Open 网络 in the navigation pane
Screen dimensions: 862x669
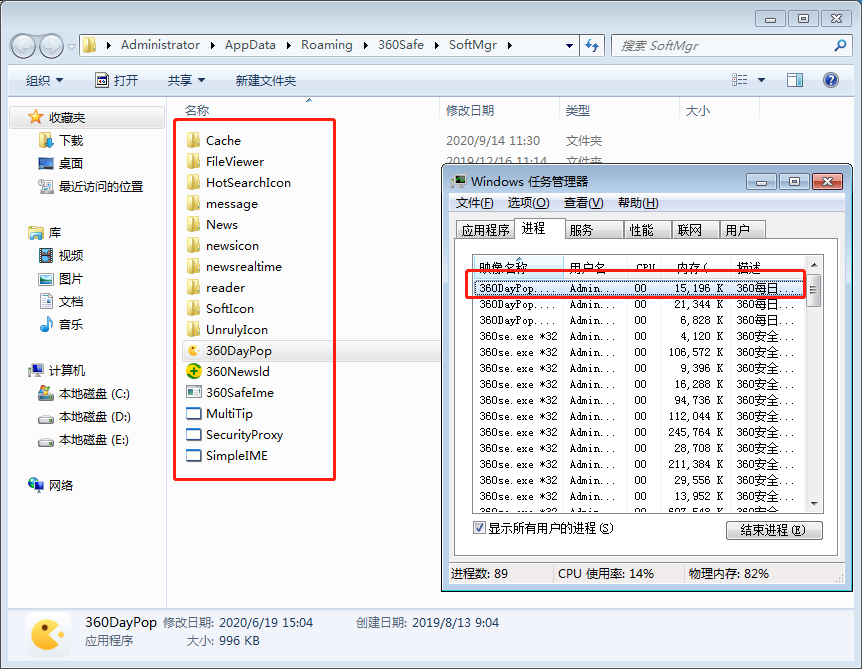click(60, 485)
